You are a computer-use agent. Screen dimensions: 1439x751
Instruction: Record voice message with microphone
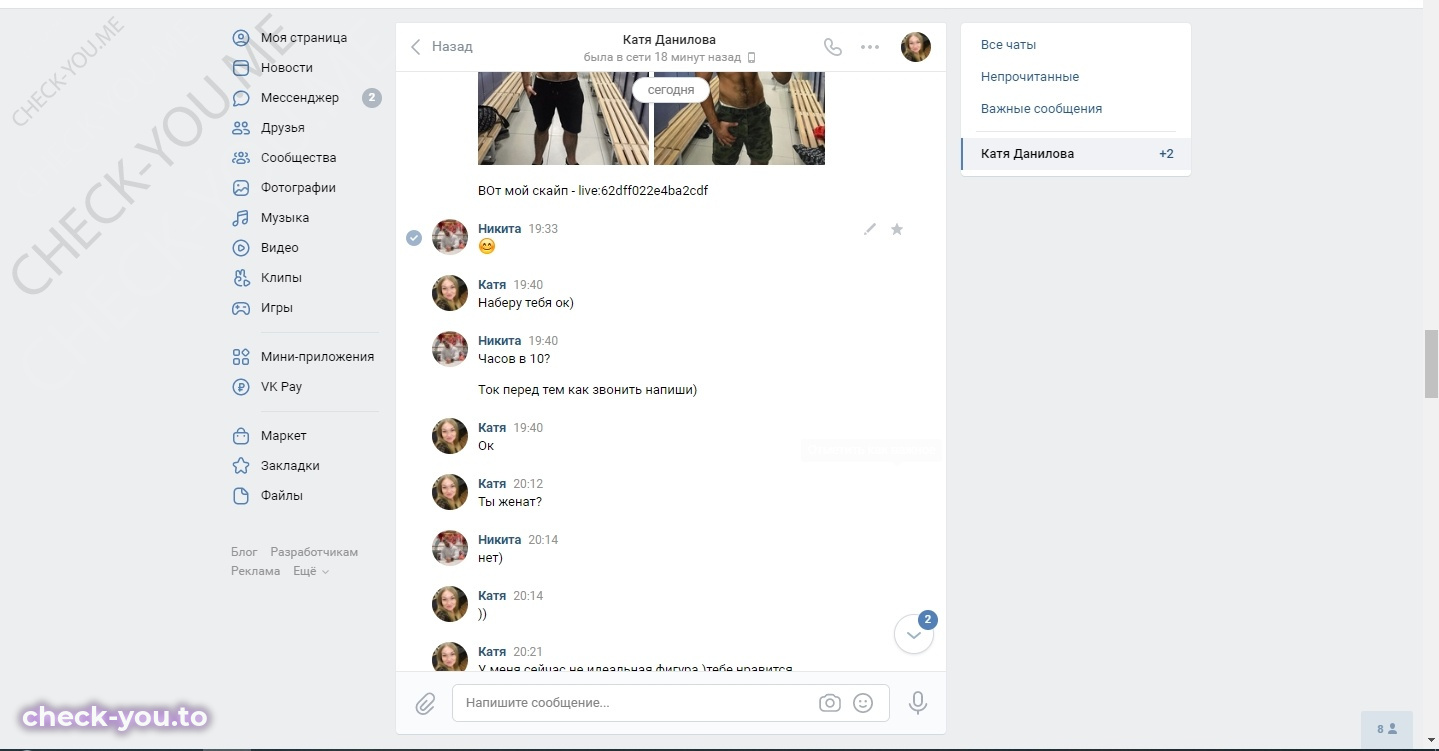[x=918, y=703]
